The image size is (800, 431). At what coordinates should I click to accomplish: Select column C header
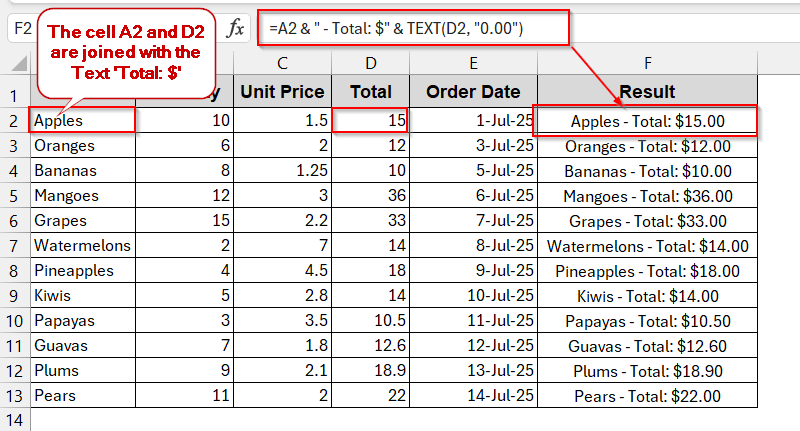283,63
